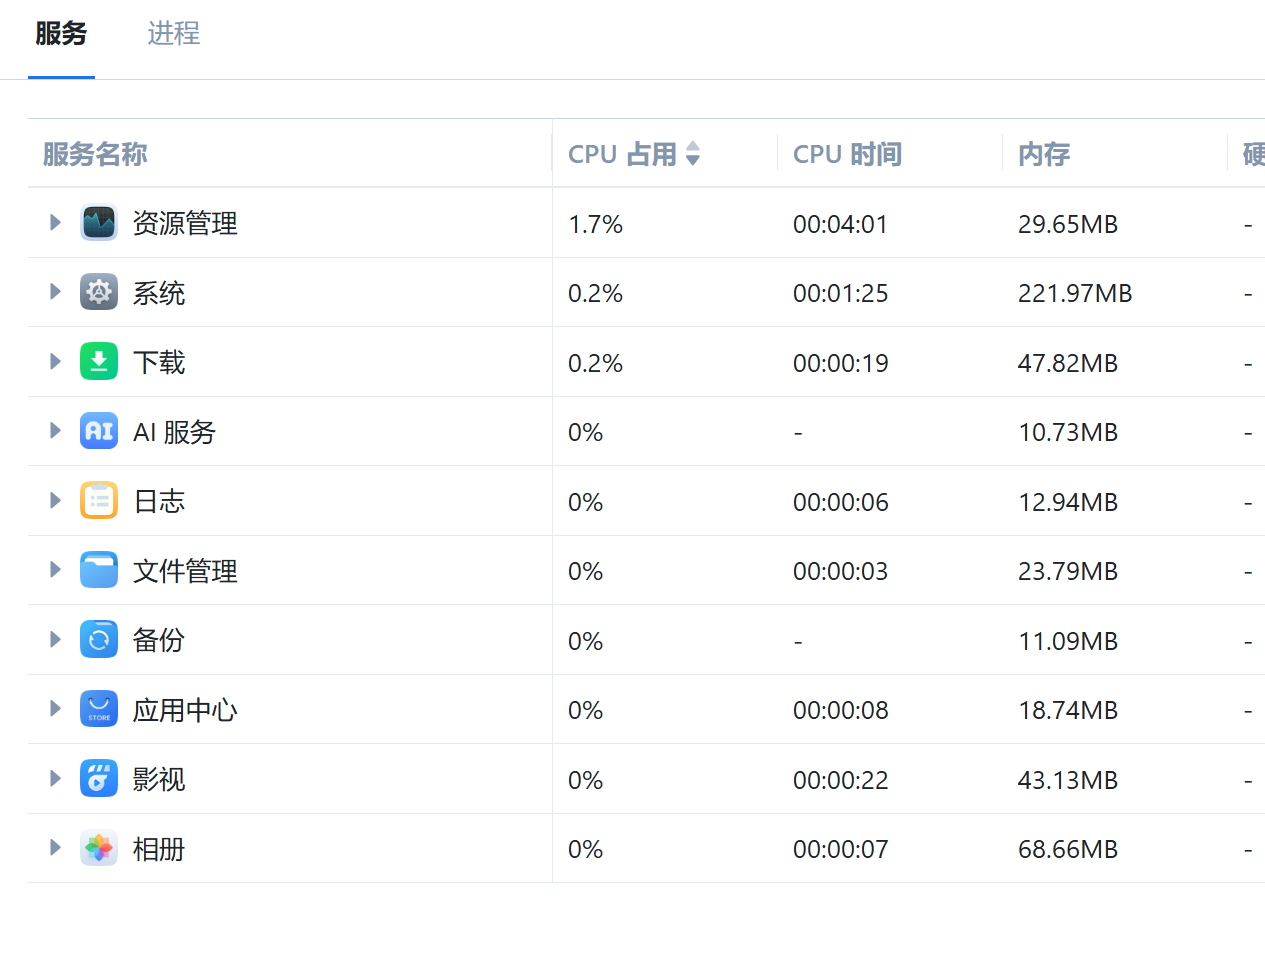The image size is (1265, 953).
Task: Expand the 资源管理 service row
Action: 56,223
